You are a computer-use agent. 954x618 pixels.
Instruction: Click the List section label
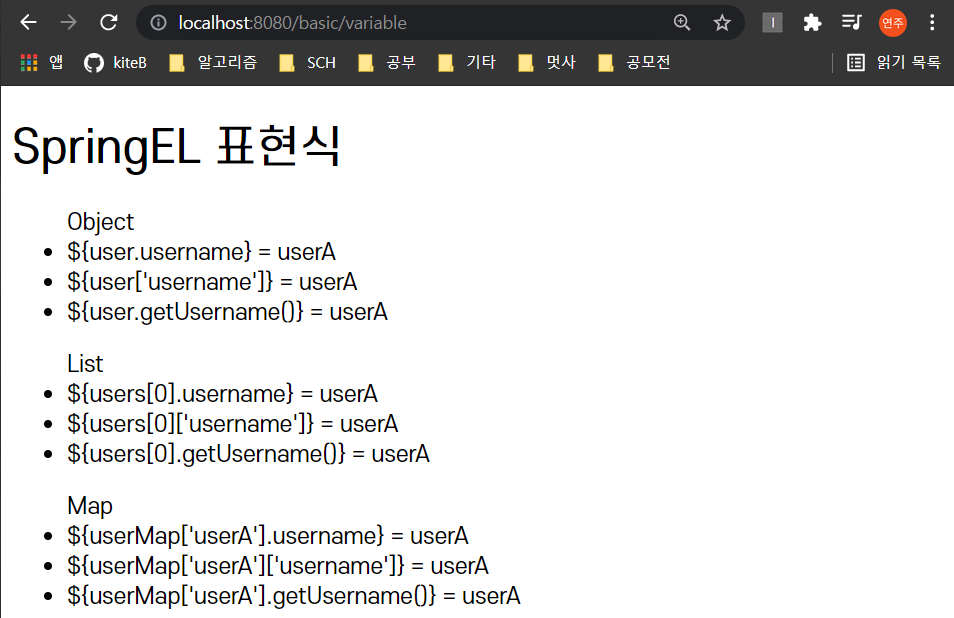click(x=85, y=364)
